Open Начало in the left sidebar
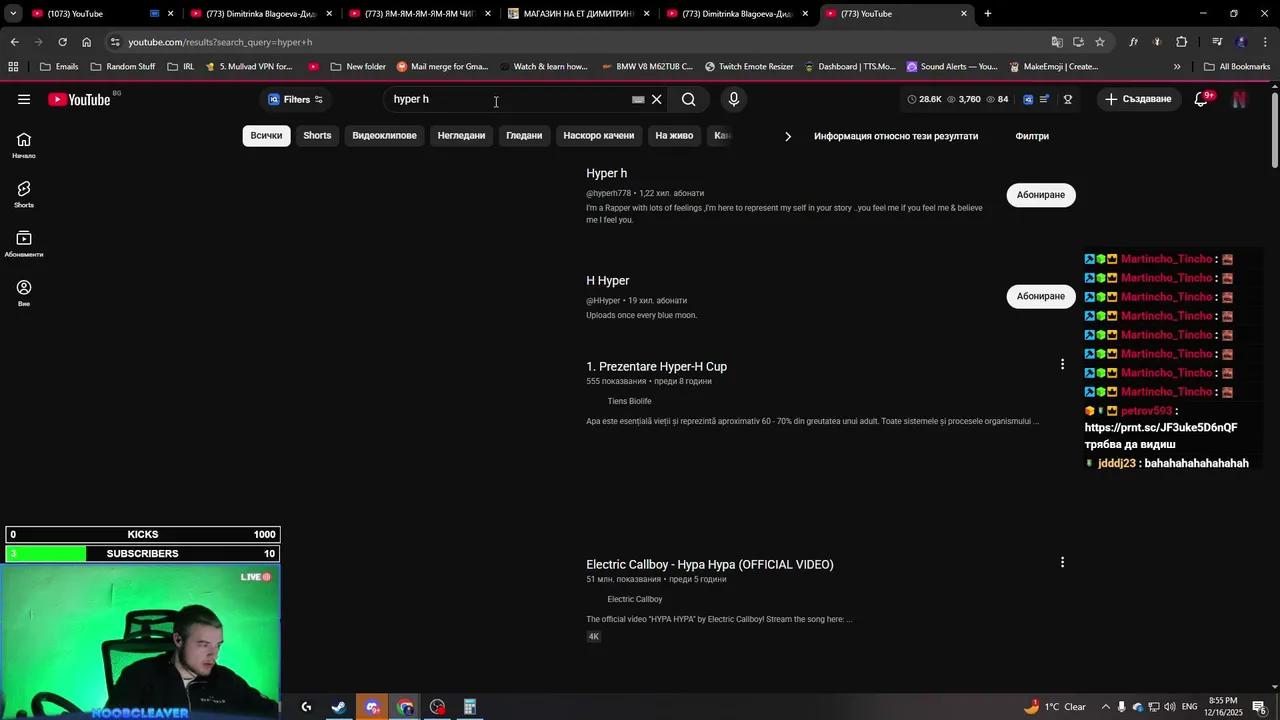This screenshot has width=1280, height=720. coord(24,145)
